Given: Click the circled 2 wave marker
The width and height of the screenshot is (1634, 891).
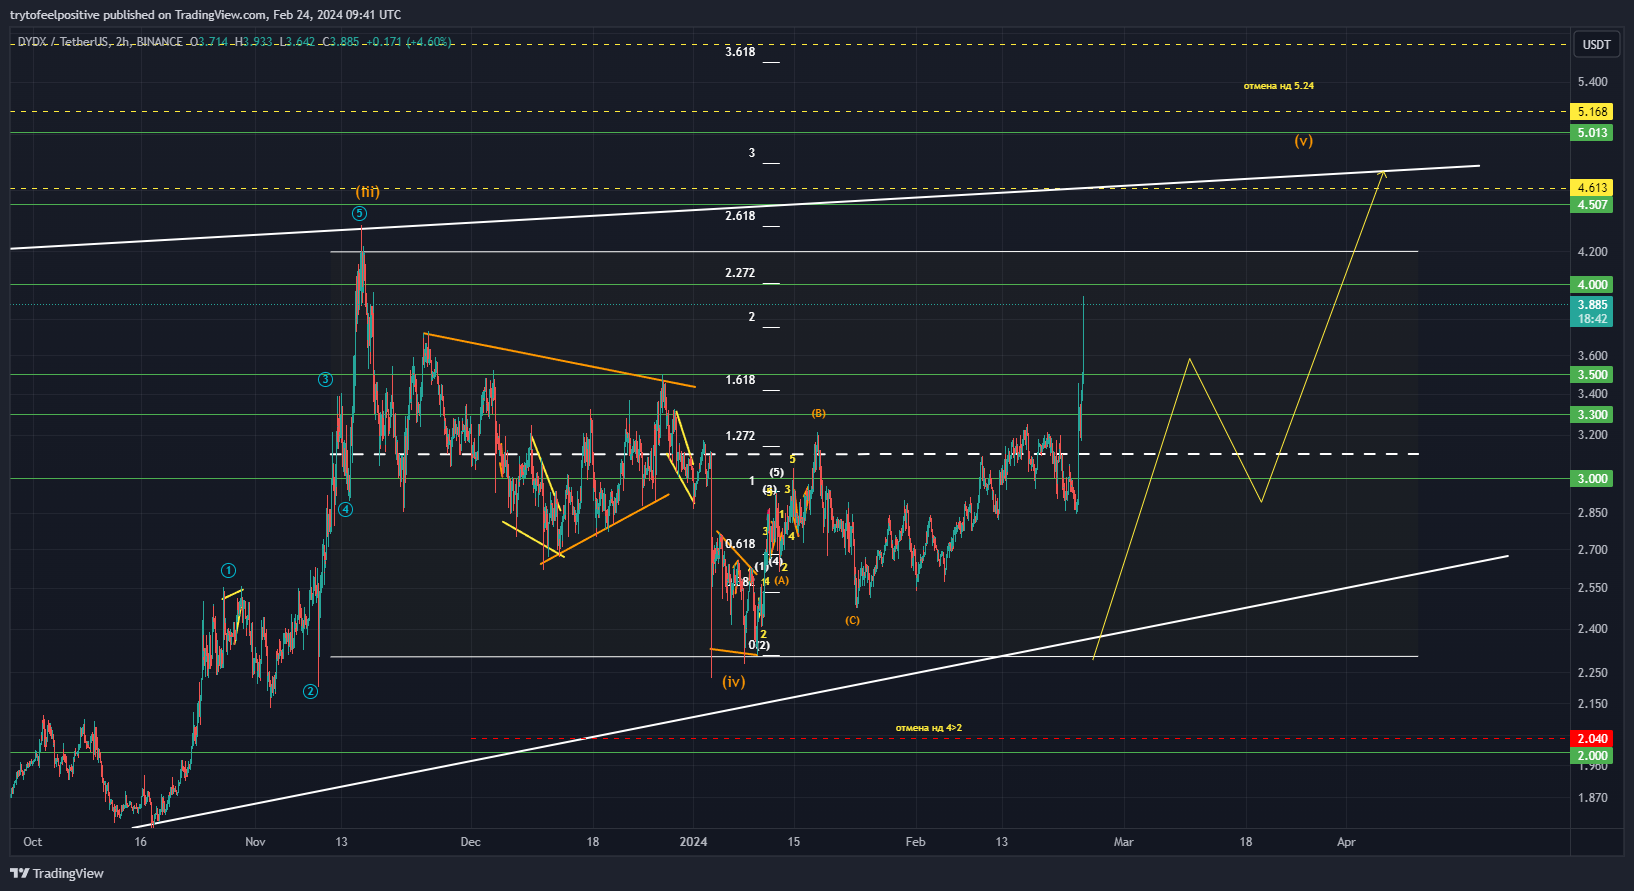Looking at the screenshot, I should pyautogui.click(x=311, y=691).
